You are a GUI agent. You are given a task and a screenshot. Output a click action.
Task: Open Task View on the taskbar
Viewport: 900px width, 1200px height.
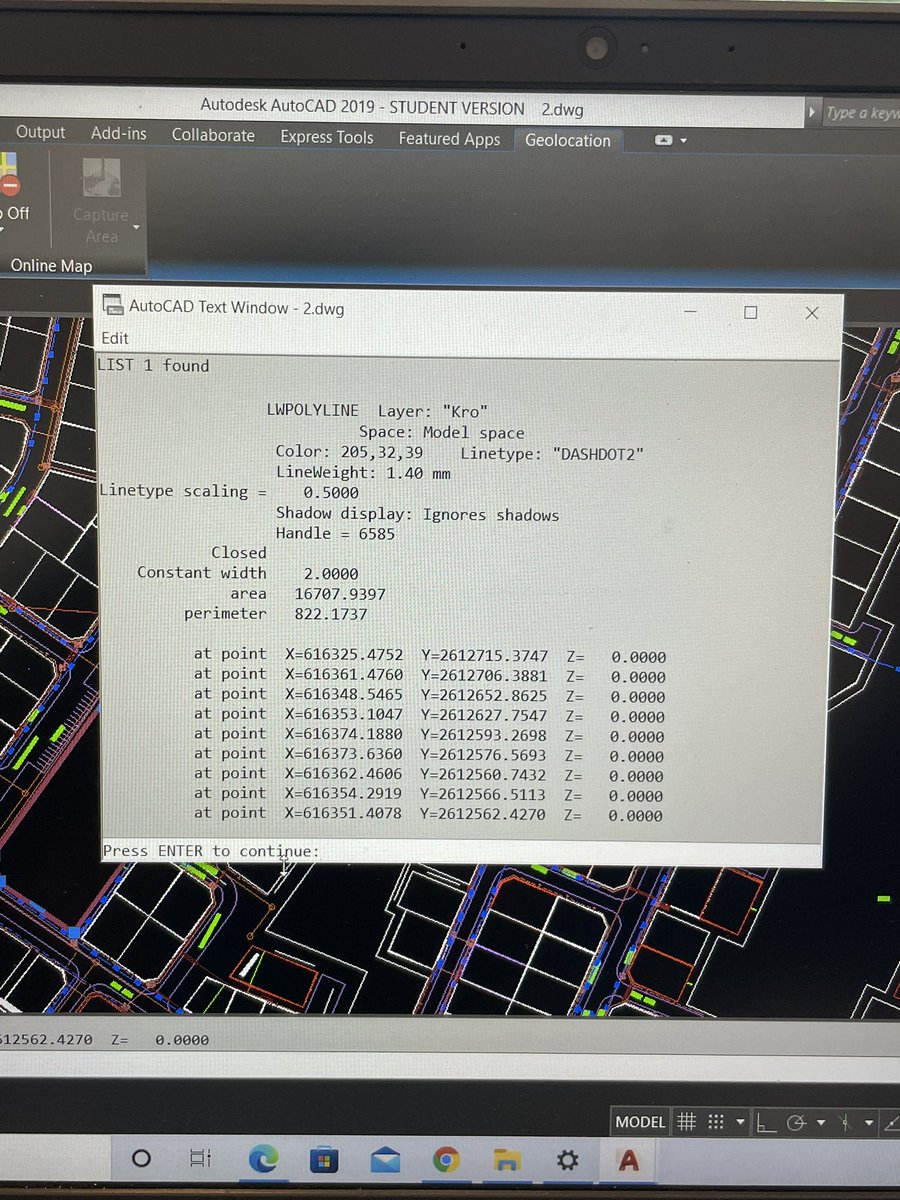tap(200, 1158)
